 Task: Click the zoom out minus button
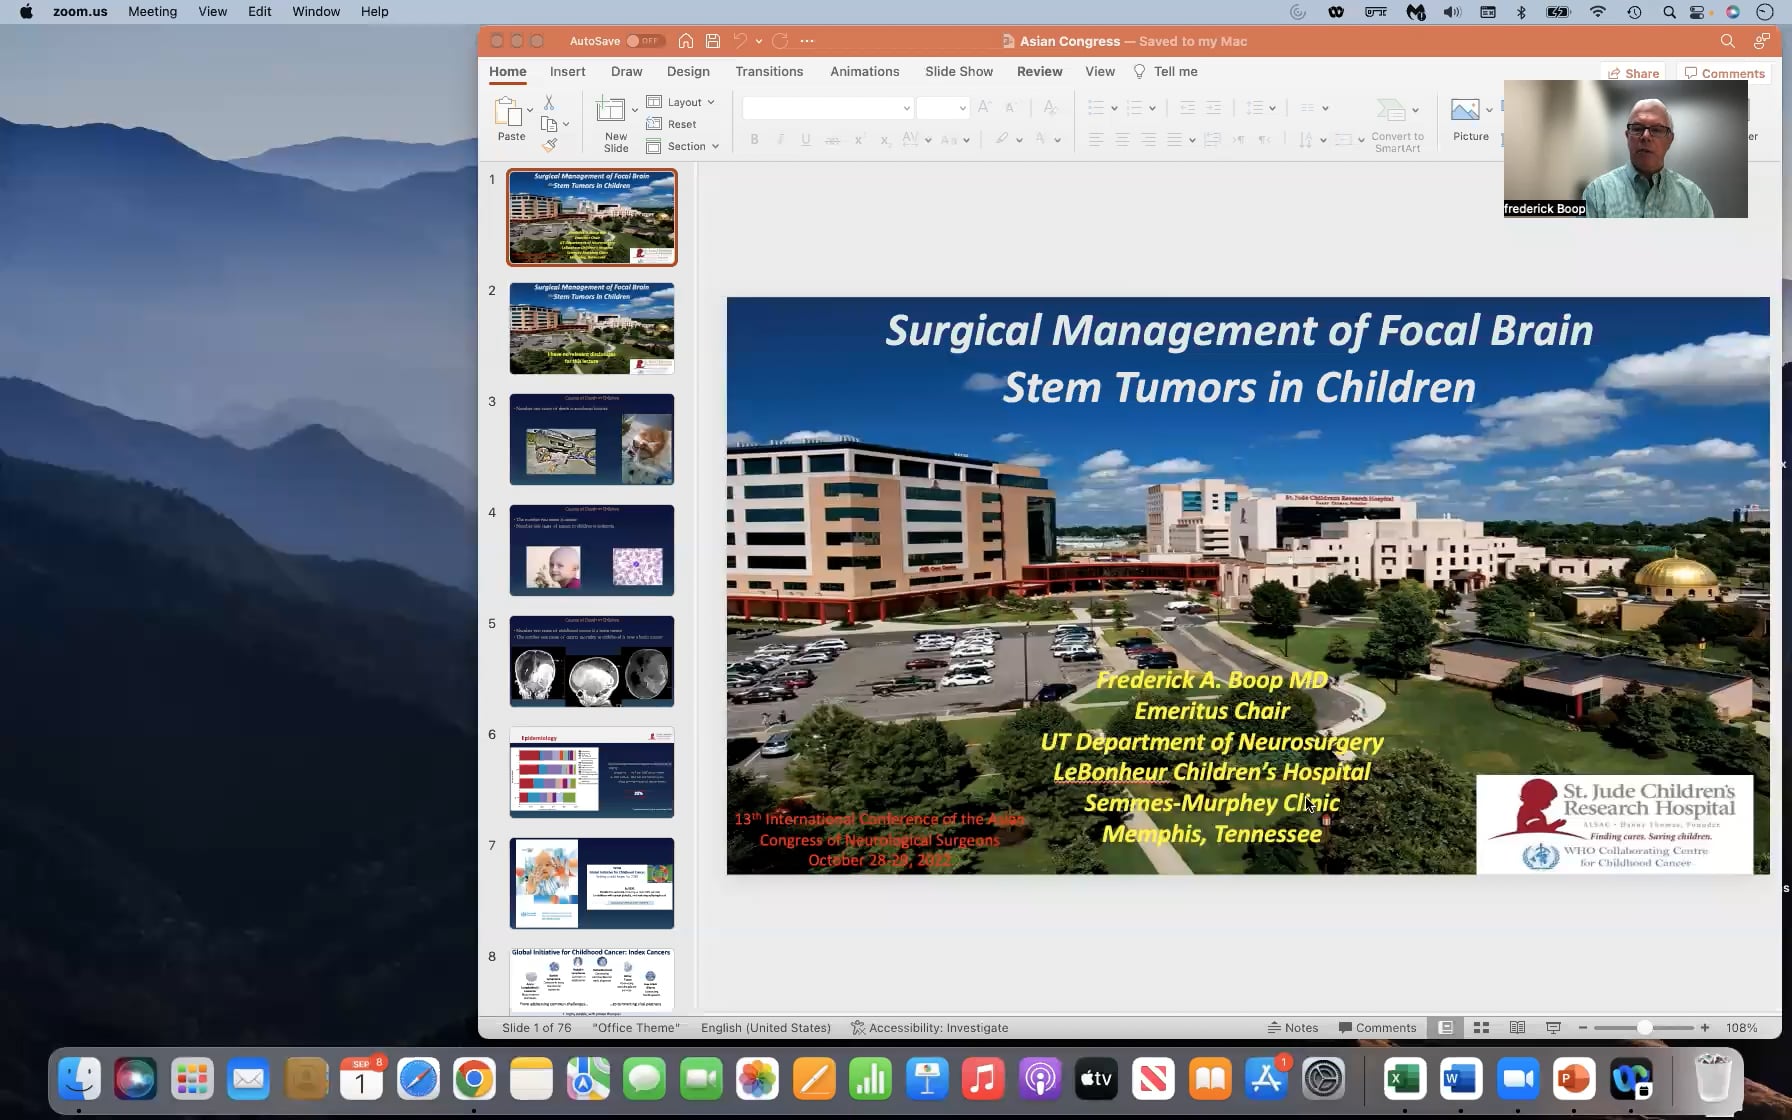[1582, 1027]
